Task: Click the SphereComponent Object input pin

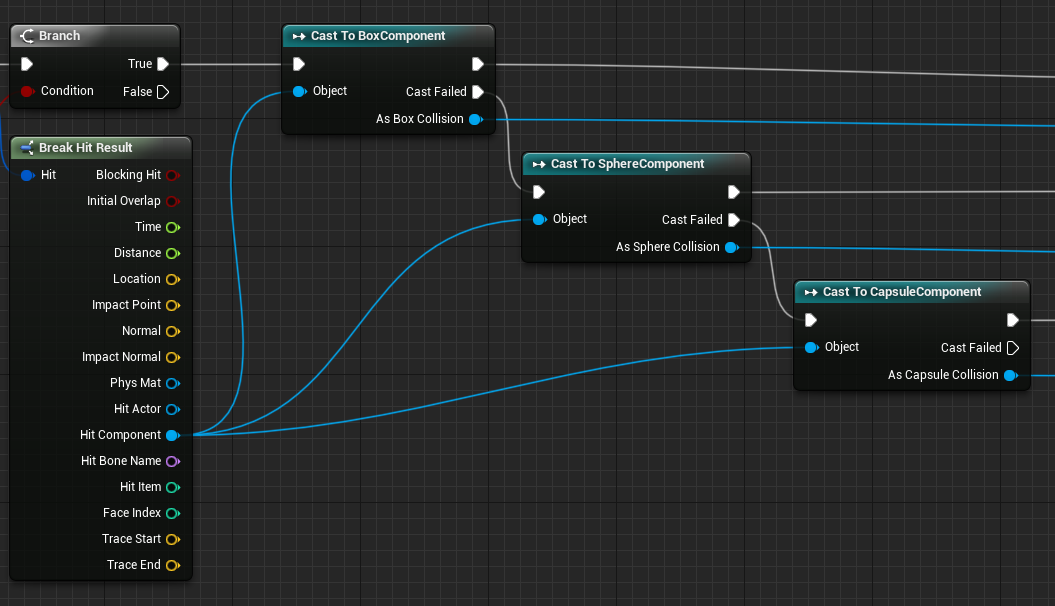Action: pos(540,219)
